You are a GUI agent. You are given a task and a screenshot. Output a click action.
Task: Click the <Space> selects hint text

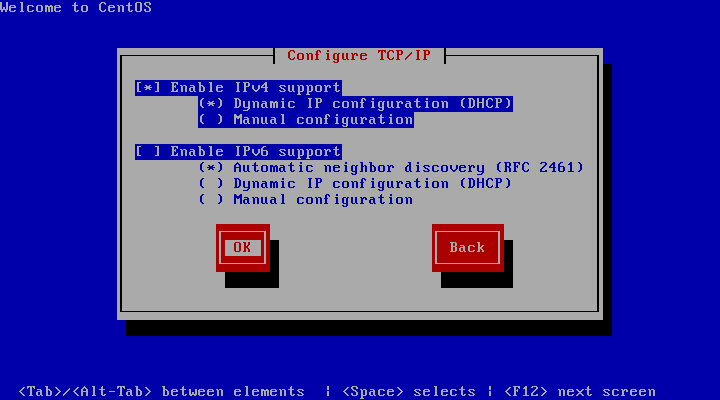(x=409, y=392)
